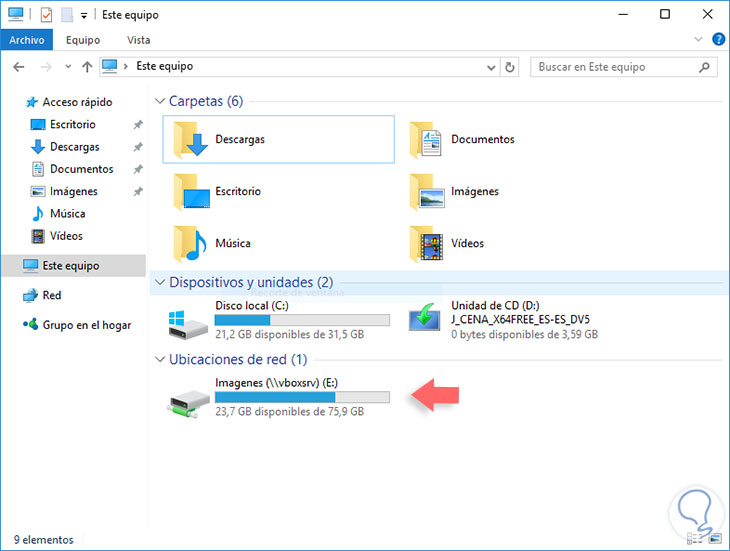Click the search magnifier icon
730x551 pixels.
pos(704,67)
